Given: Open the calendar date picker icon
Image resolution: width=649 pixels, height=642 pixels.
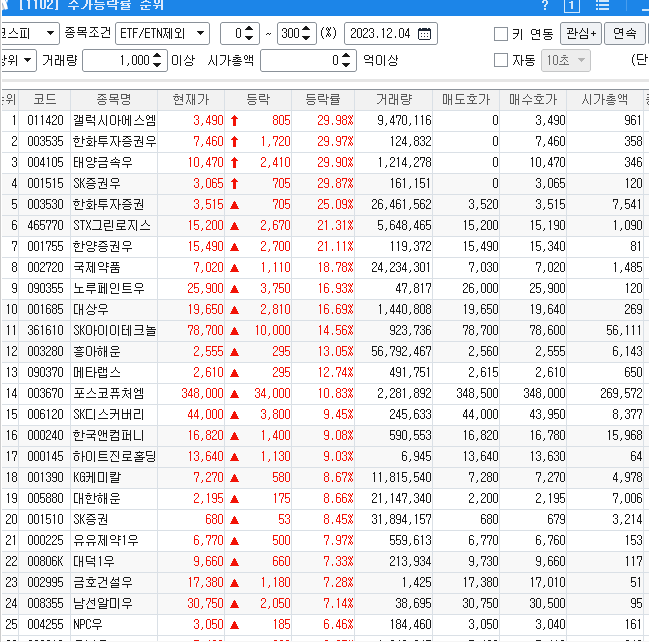Looking at the screenshot, I should point(424,34).
